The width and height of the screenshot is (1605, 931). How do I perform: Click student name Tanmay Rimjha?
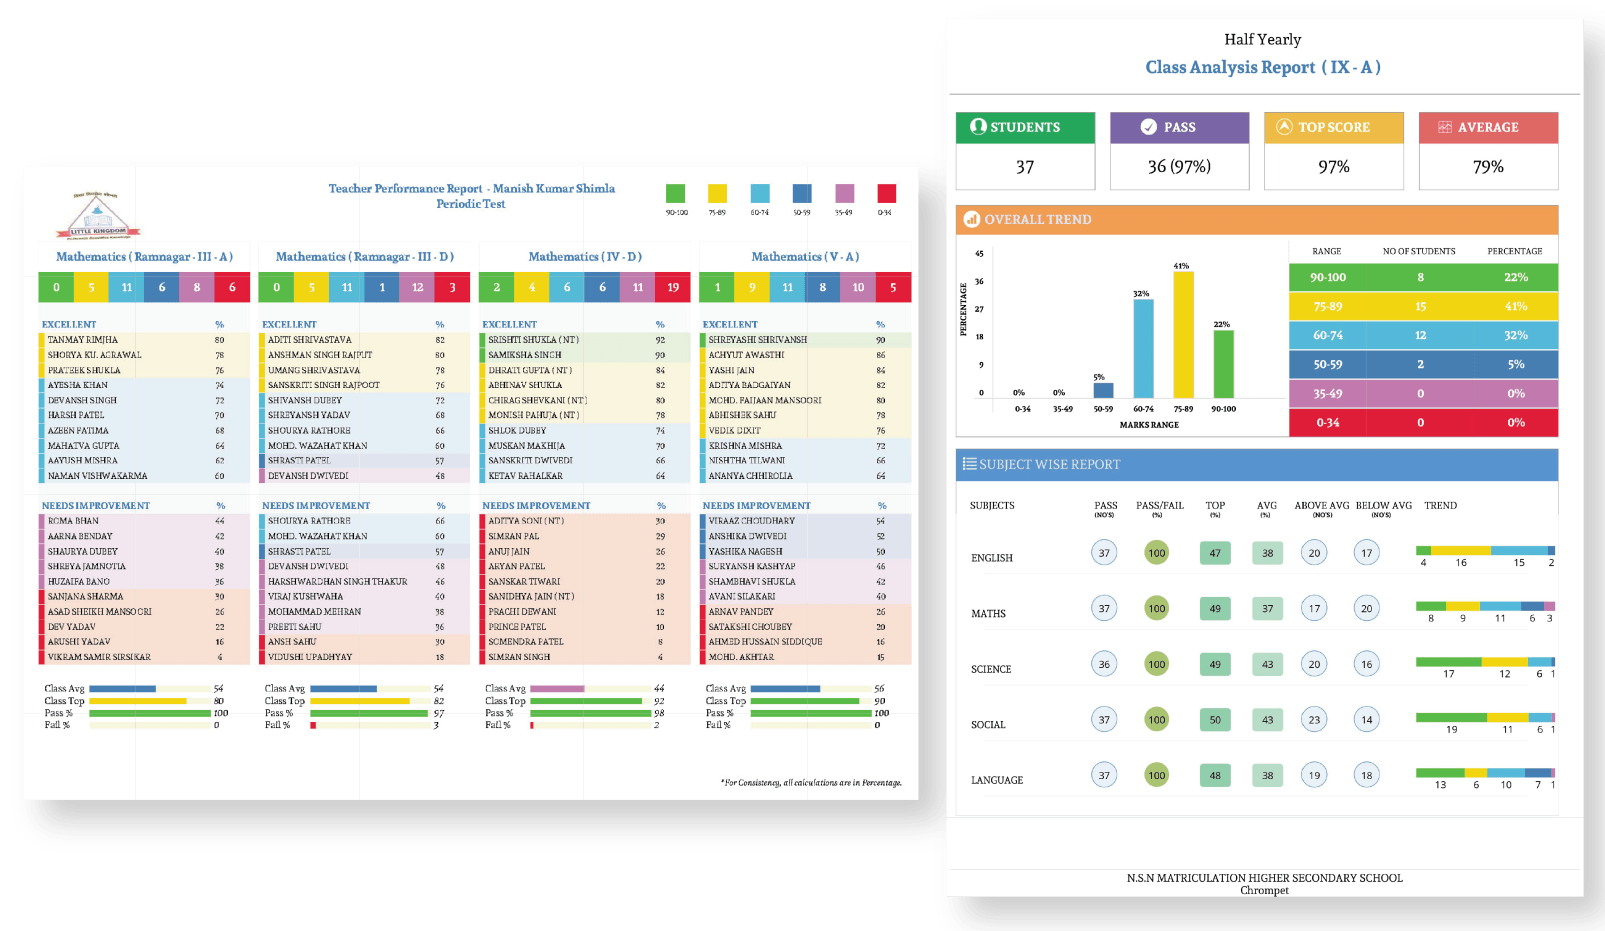click(x=83, y=340)
